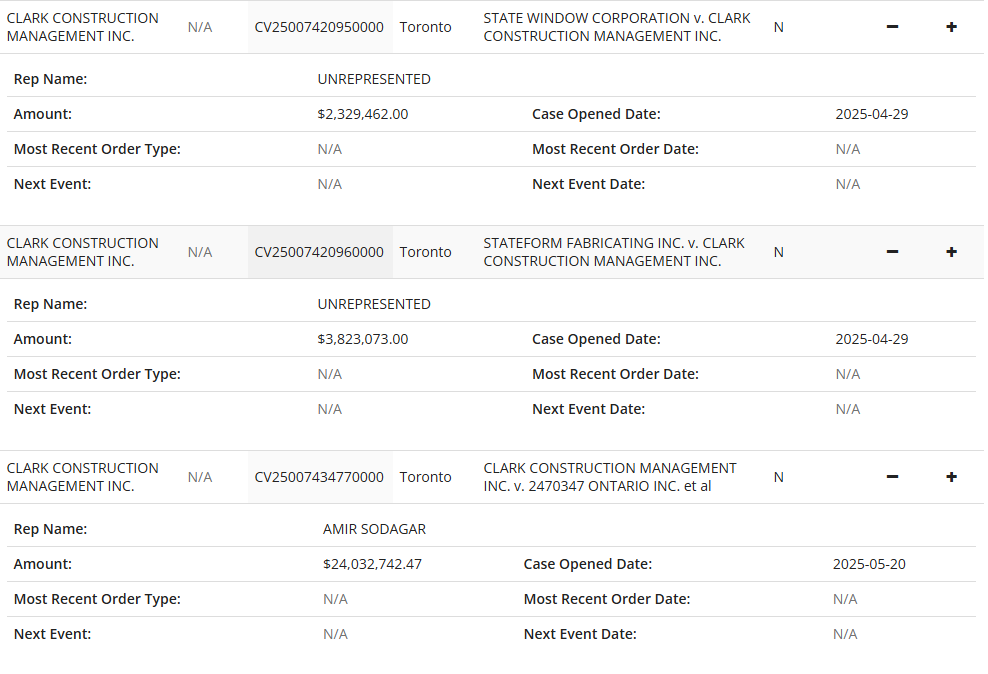
Task: Expand the 2470347 Ontario Inc. case row
Action: point(951,477)
